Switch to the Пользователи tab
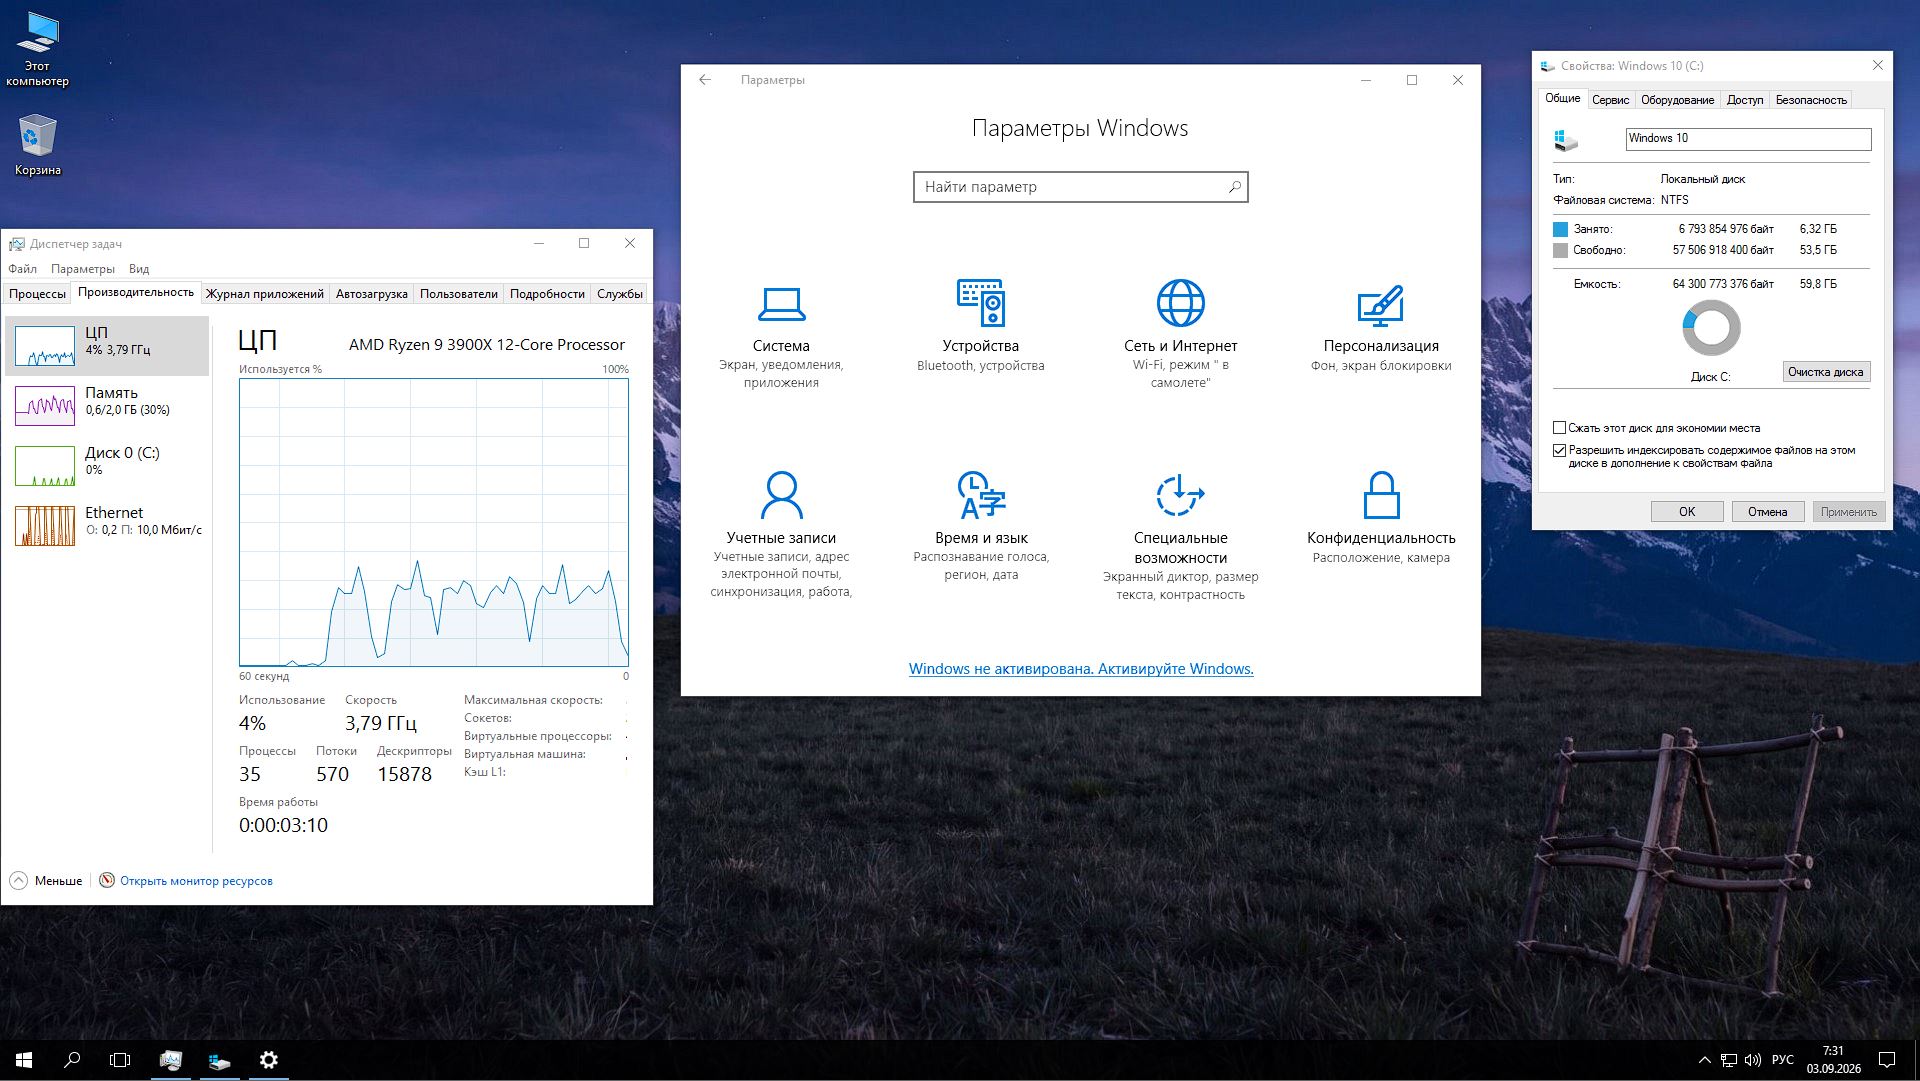The height and width of the screenshot is (1081, 1920). [459, 294]
